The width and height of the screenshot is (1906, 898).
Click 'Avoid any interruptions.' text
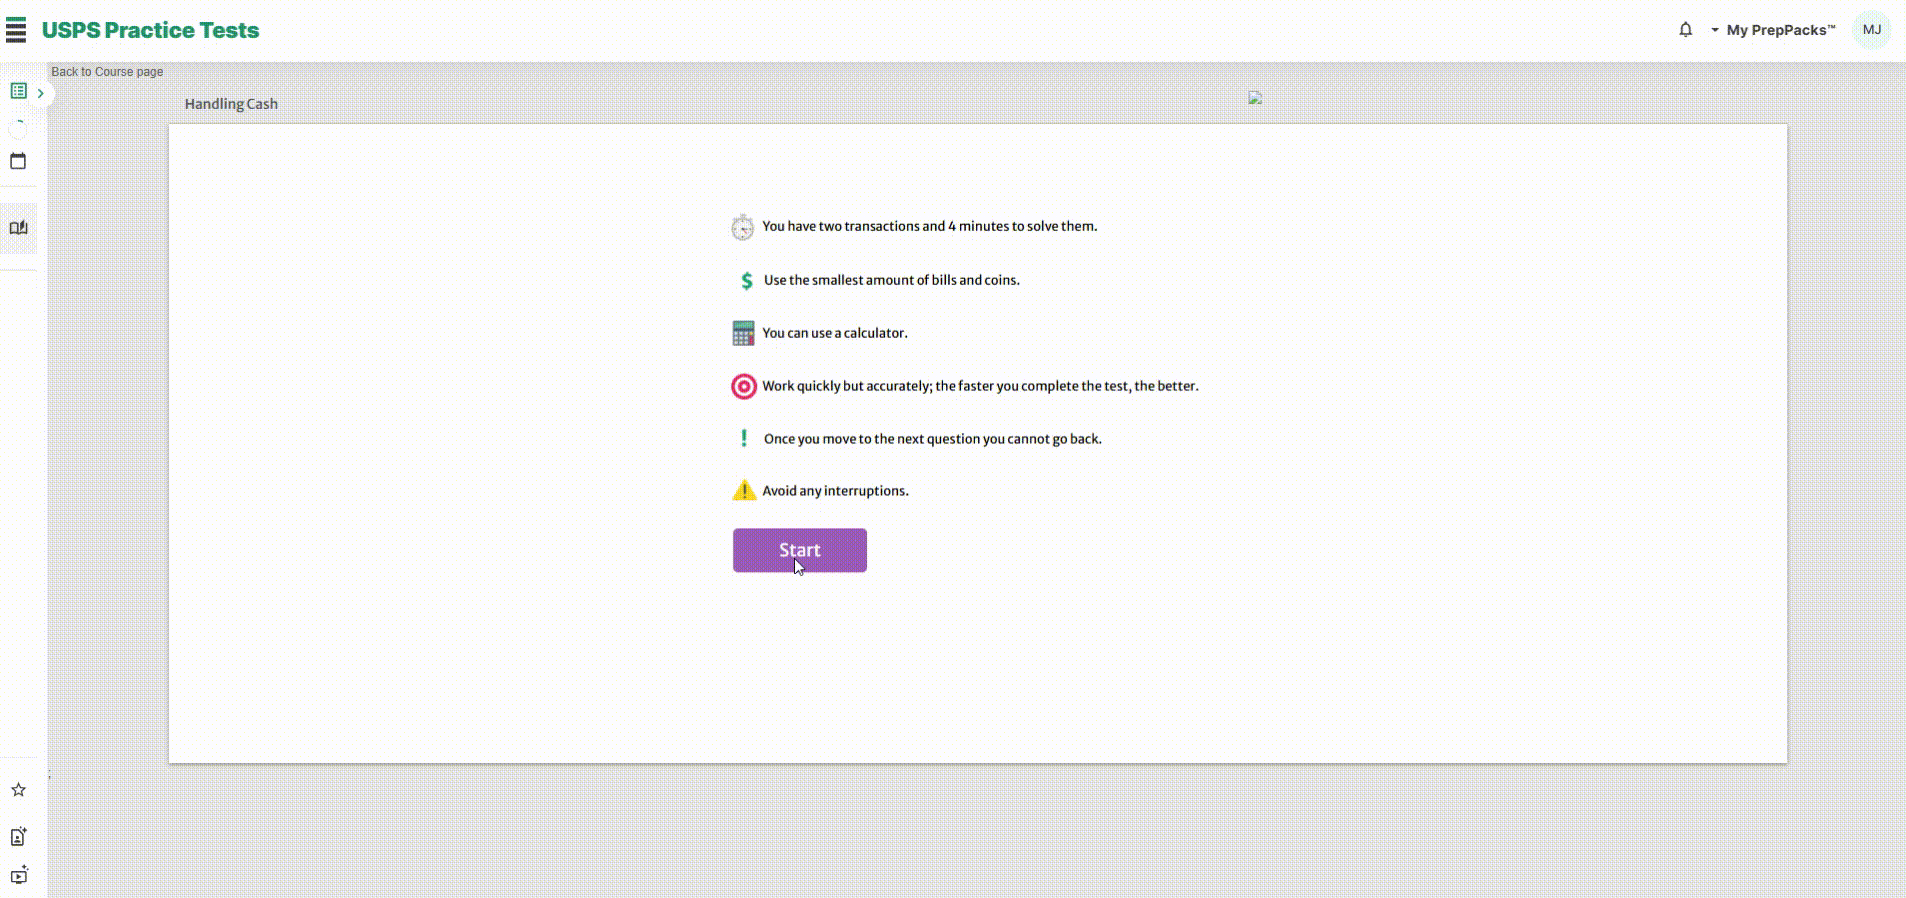click(x=835, y=491)
